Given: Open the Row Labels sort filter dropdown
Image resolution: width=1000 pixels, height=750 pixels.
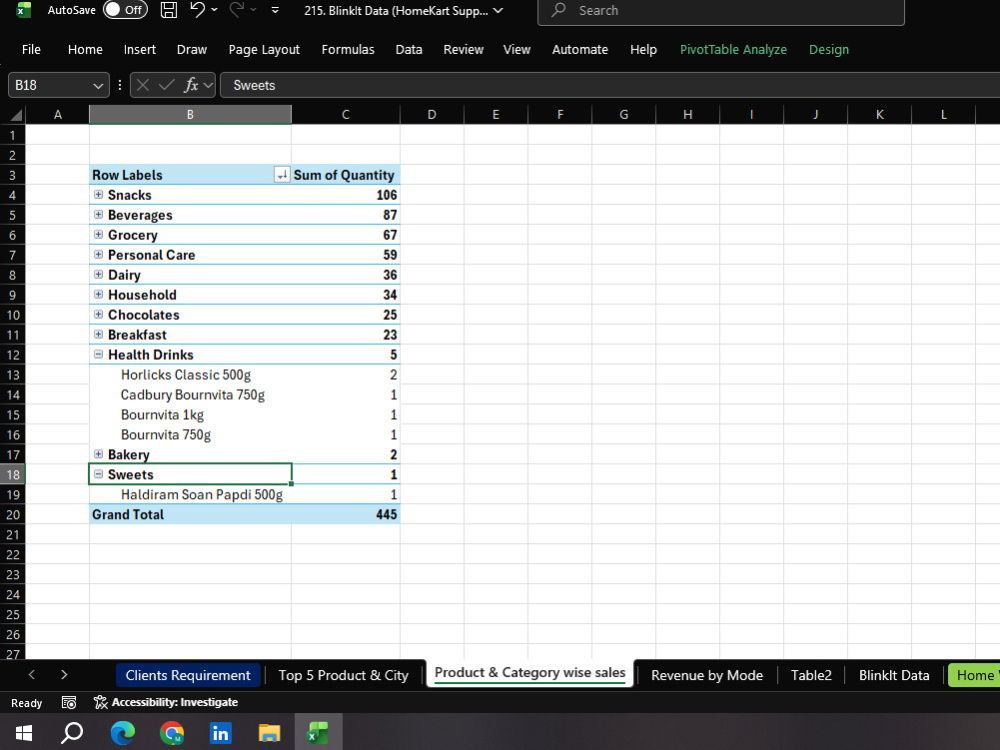Looking at the screenshot, I should point(282,175).
